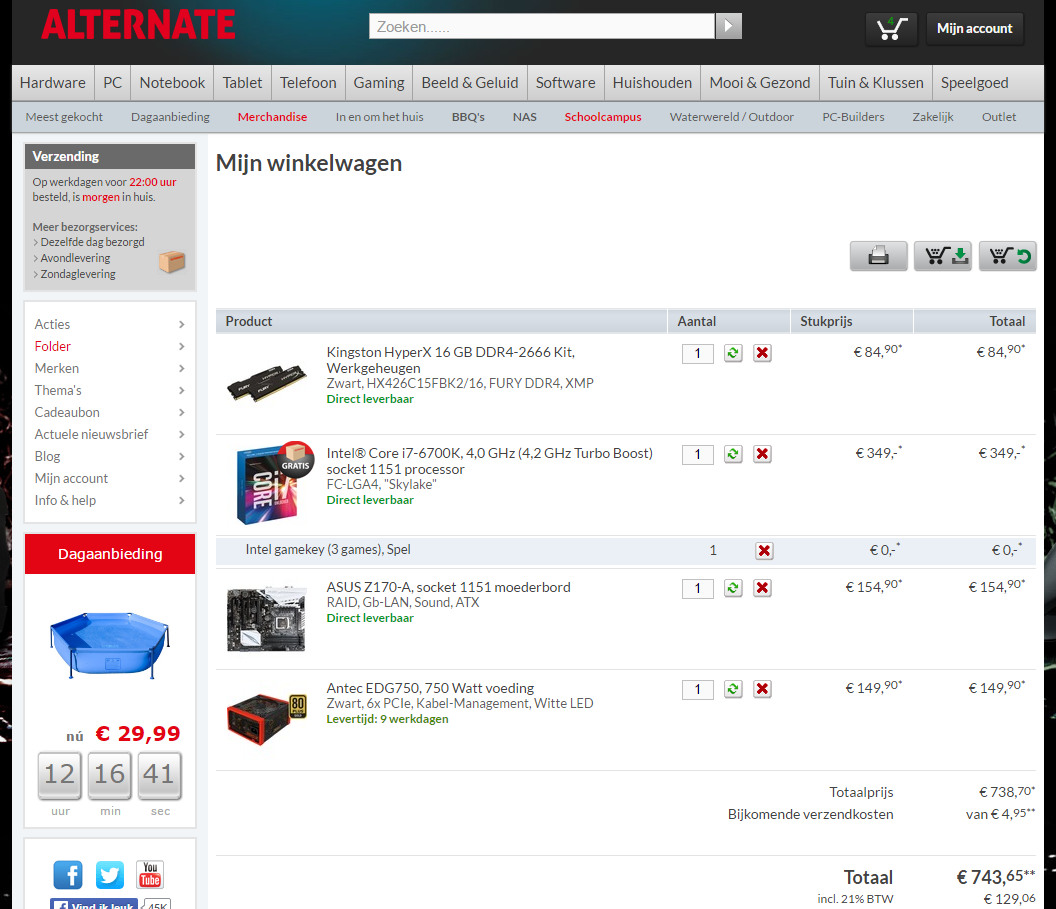1056x909 pixels.
Task: Open the Outlet link
Action: tap(999, 117)
